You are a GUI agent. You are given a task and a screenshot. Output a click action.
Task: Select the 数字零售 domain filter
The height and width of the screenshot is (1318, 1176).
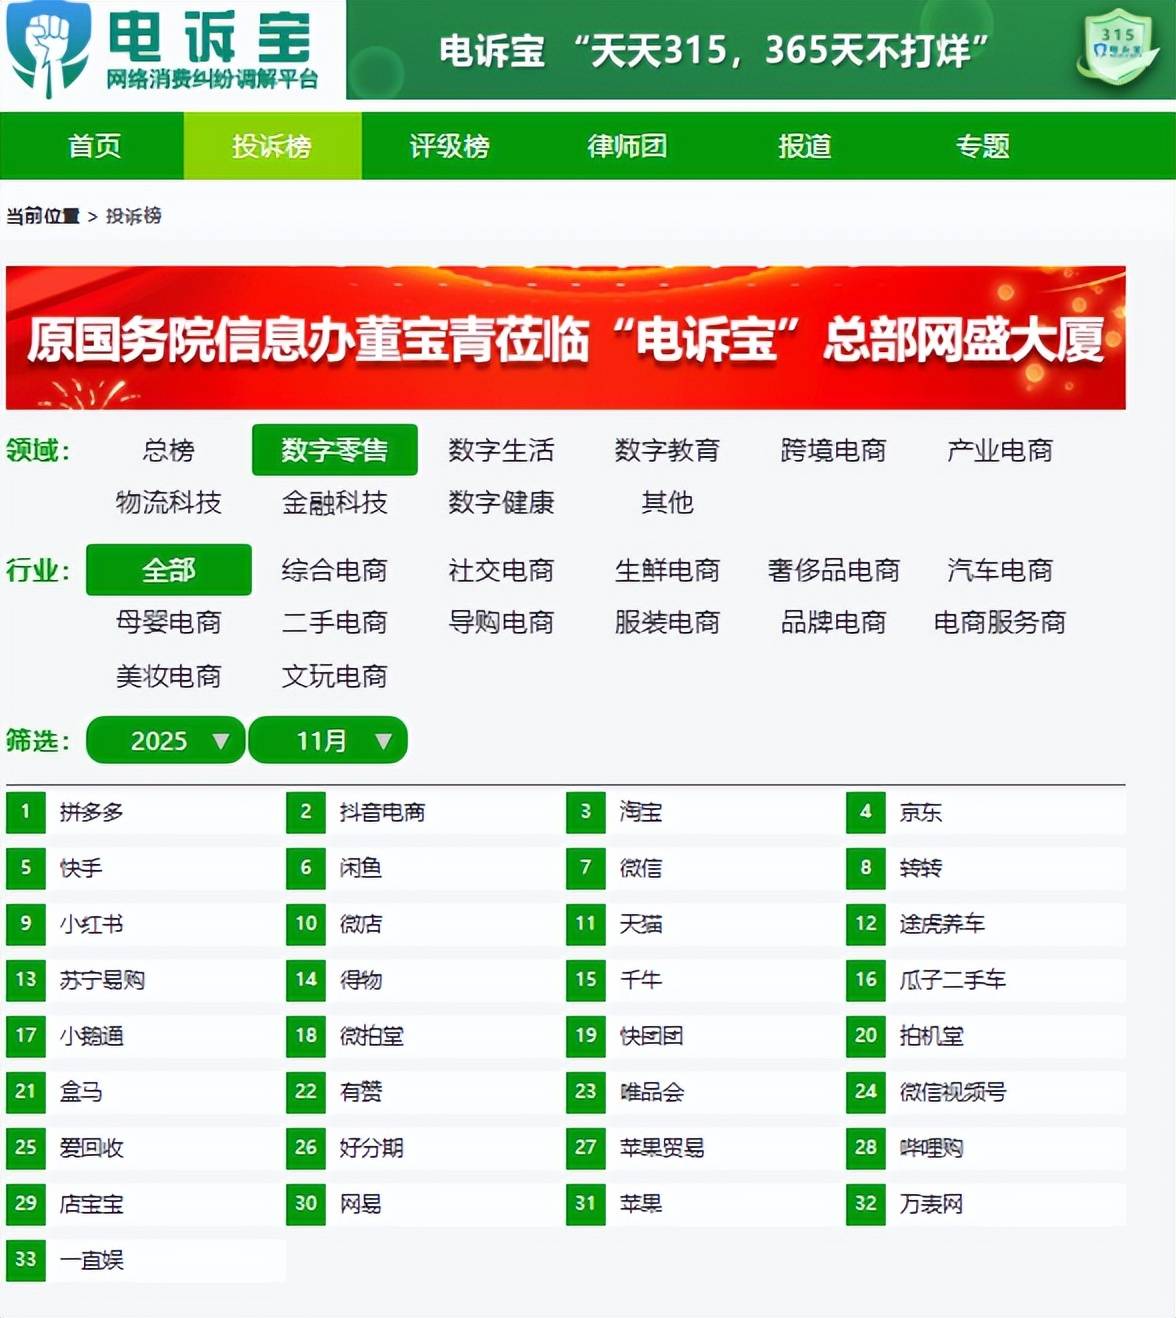tap(334, 451)
